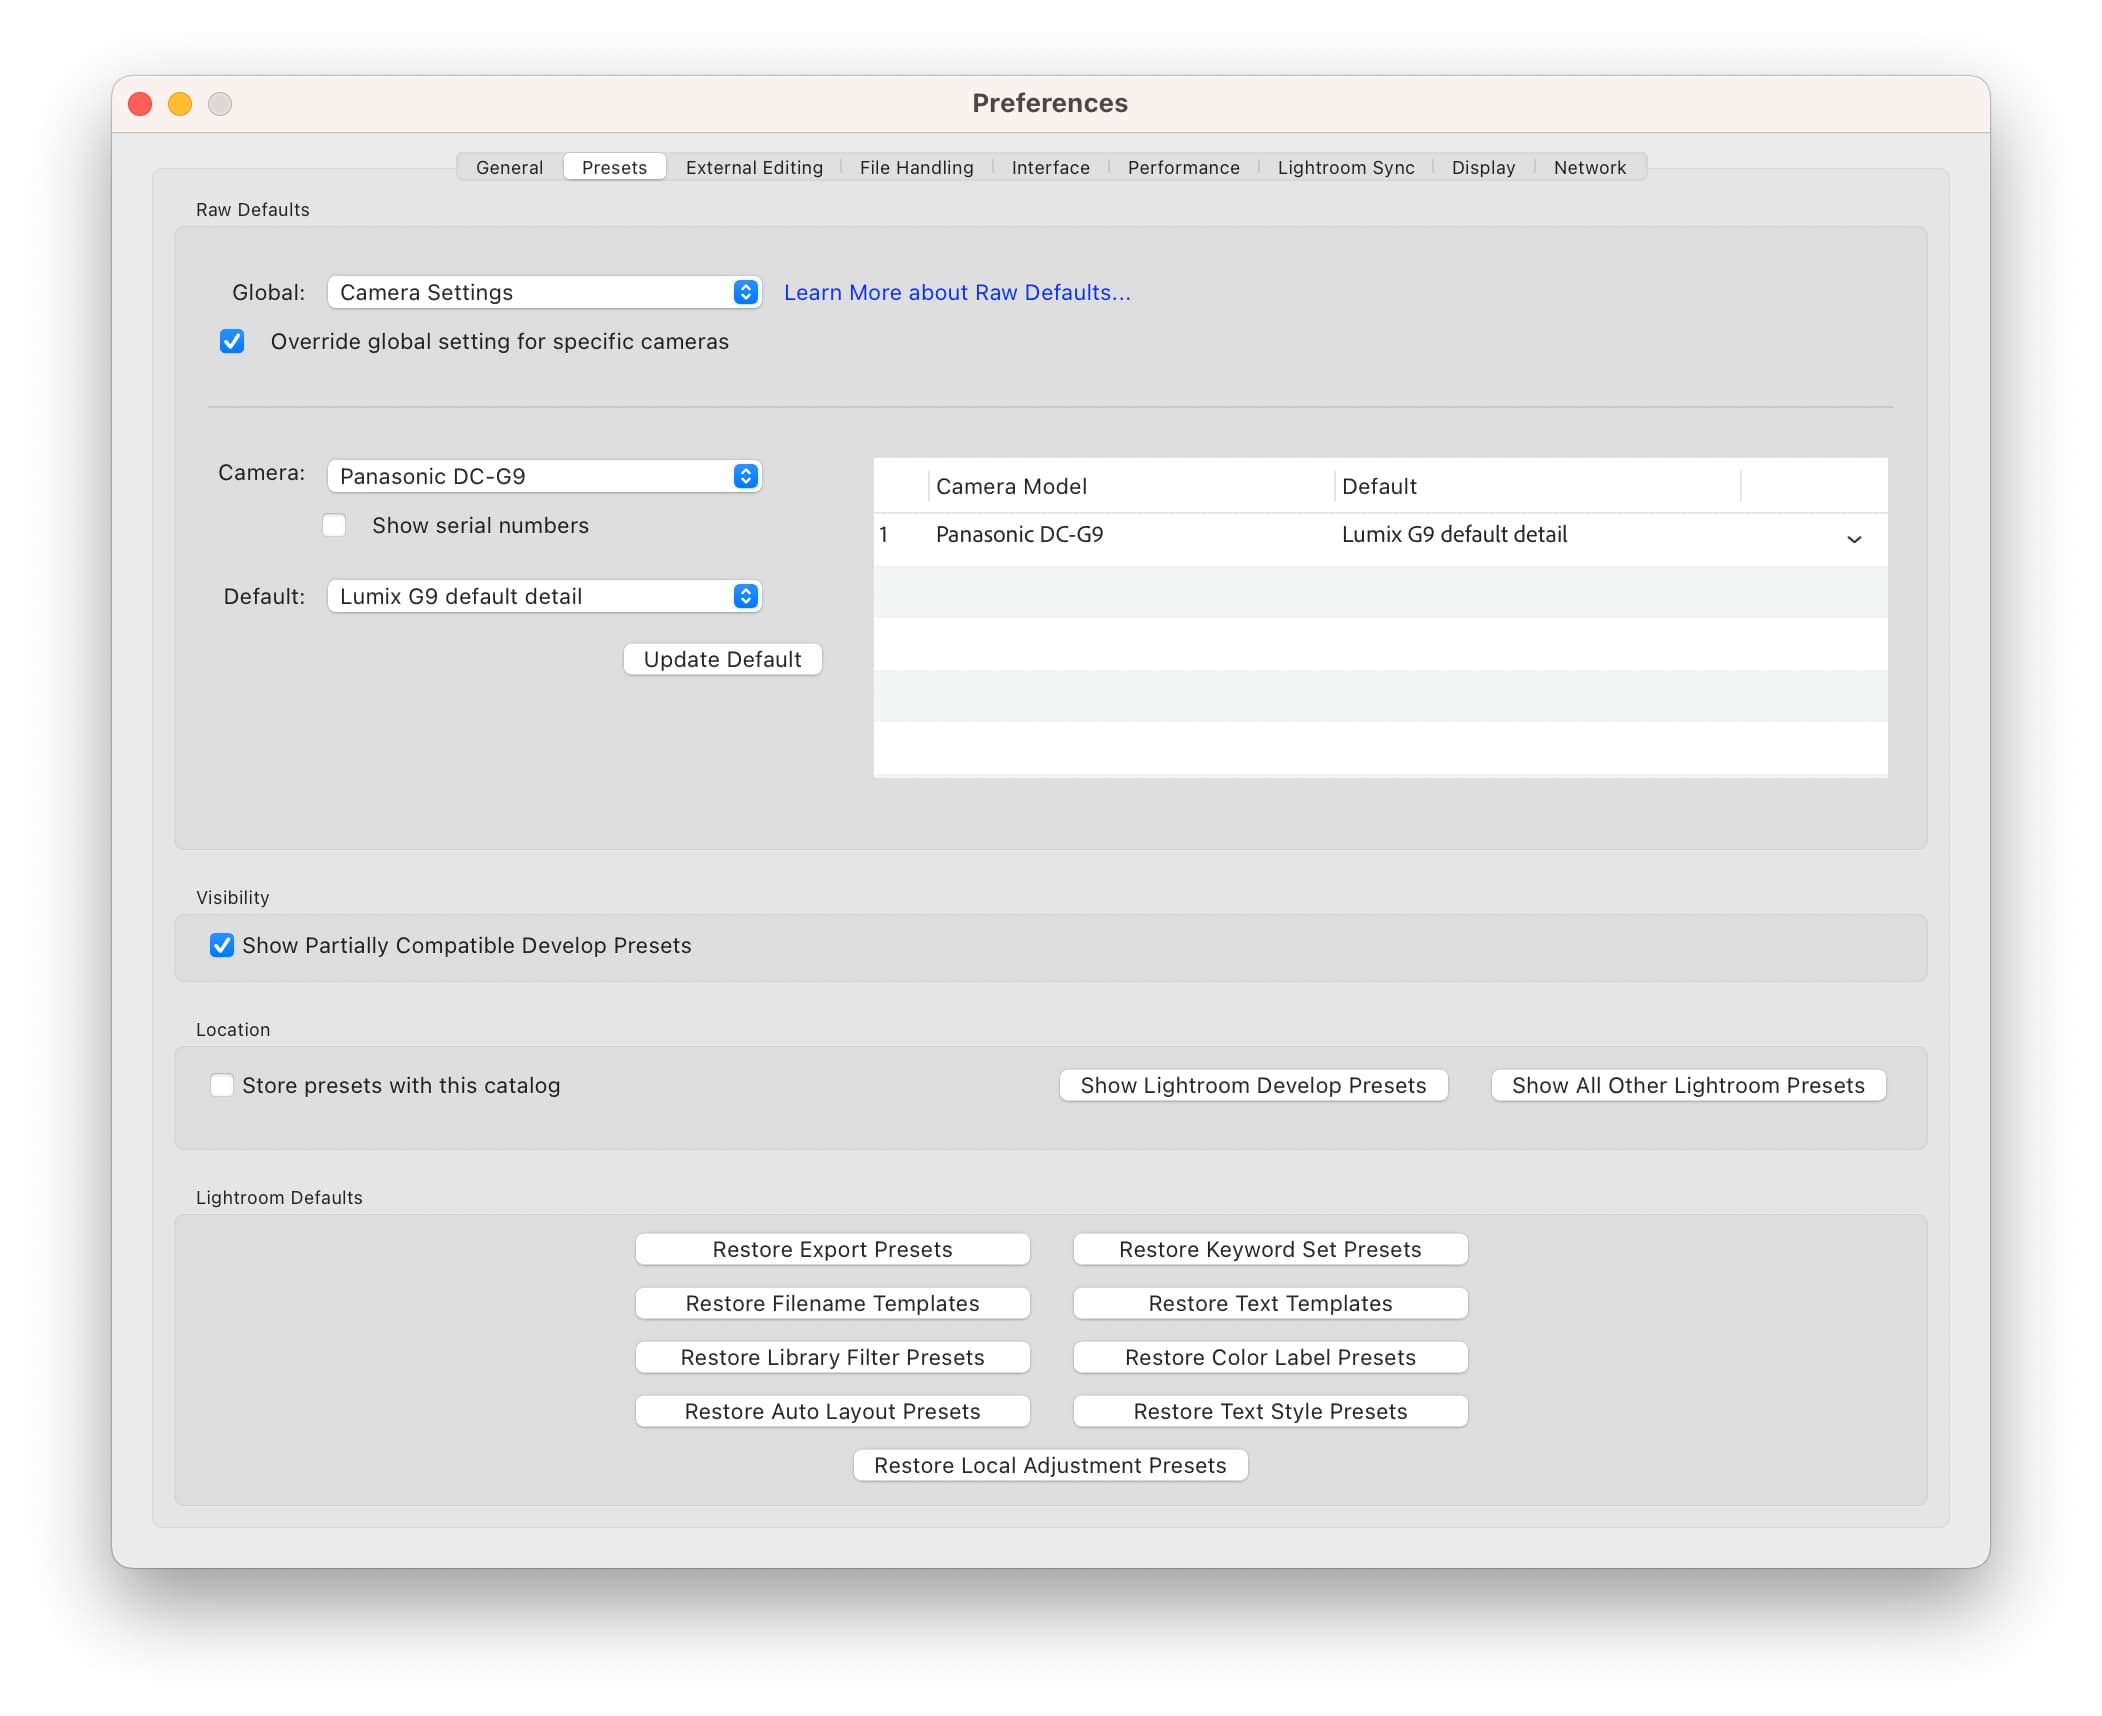Click Show Lightroom Develop Presets button
The image size is (2102, 1716).
coord(1253,1085)
